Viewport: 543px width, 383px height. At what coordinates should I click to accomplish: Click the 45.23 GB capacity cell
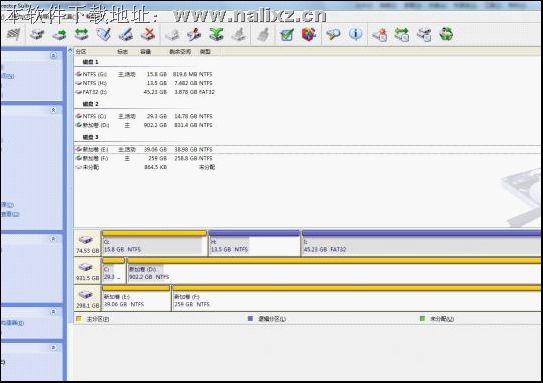pyautogui.click(x=155, y=92)
